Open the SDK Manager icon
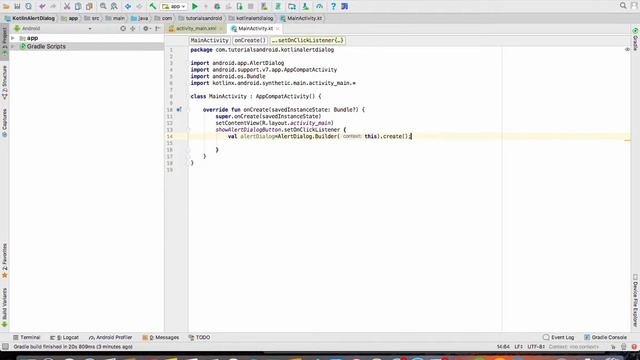This screenshot has height=360, width=640. [305, 6]
